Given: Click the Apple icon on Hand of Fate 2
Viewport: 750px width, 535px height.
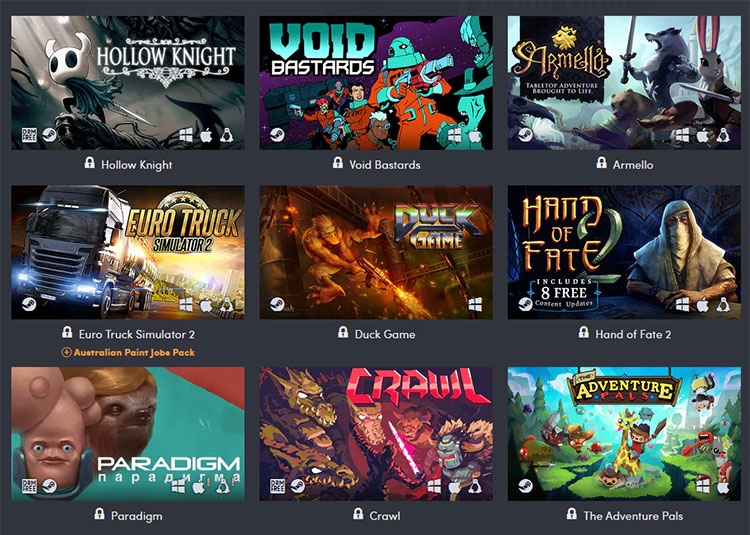Looking at the screenshot, I should pyautogui.click(x=702, y=304).
